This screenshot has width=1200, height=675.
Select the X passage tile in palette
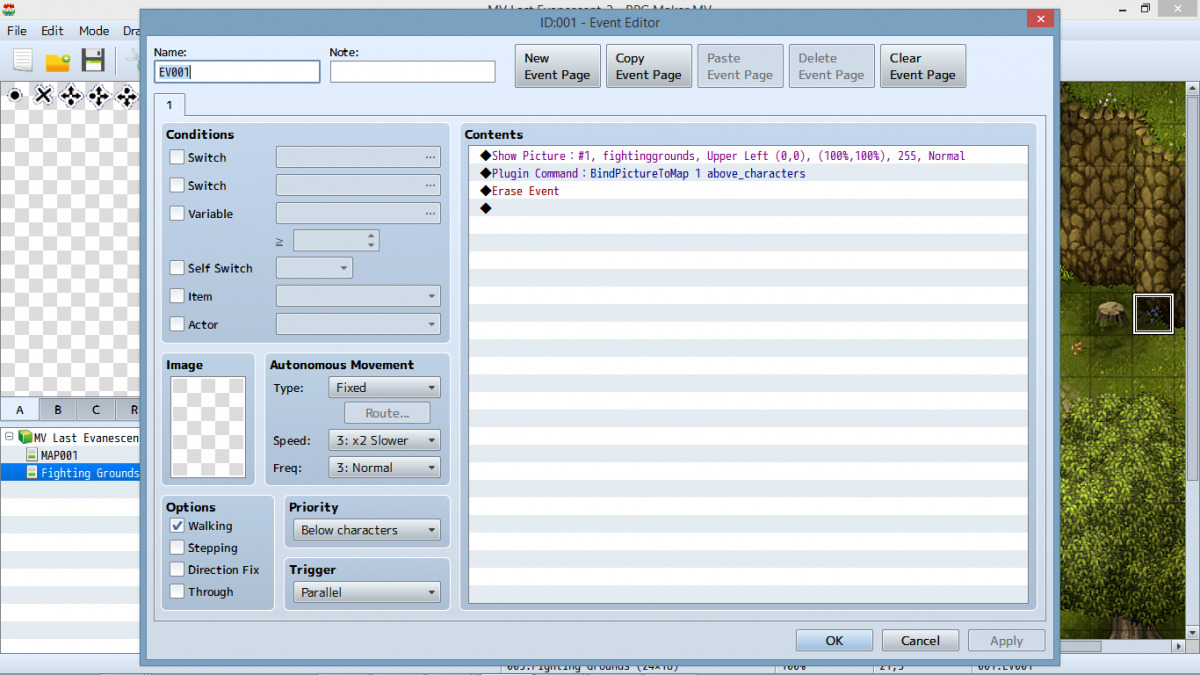43,96
